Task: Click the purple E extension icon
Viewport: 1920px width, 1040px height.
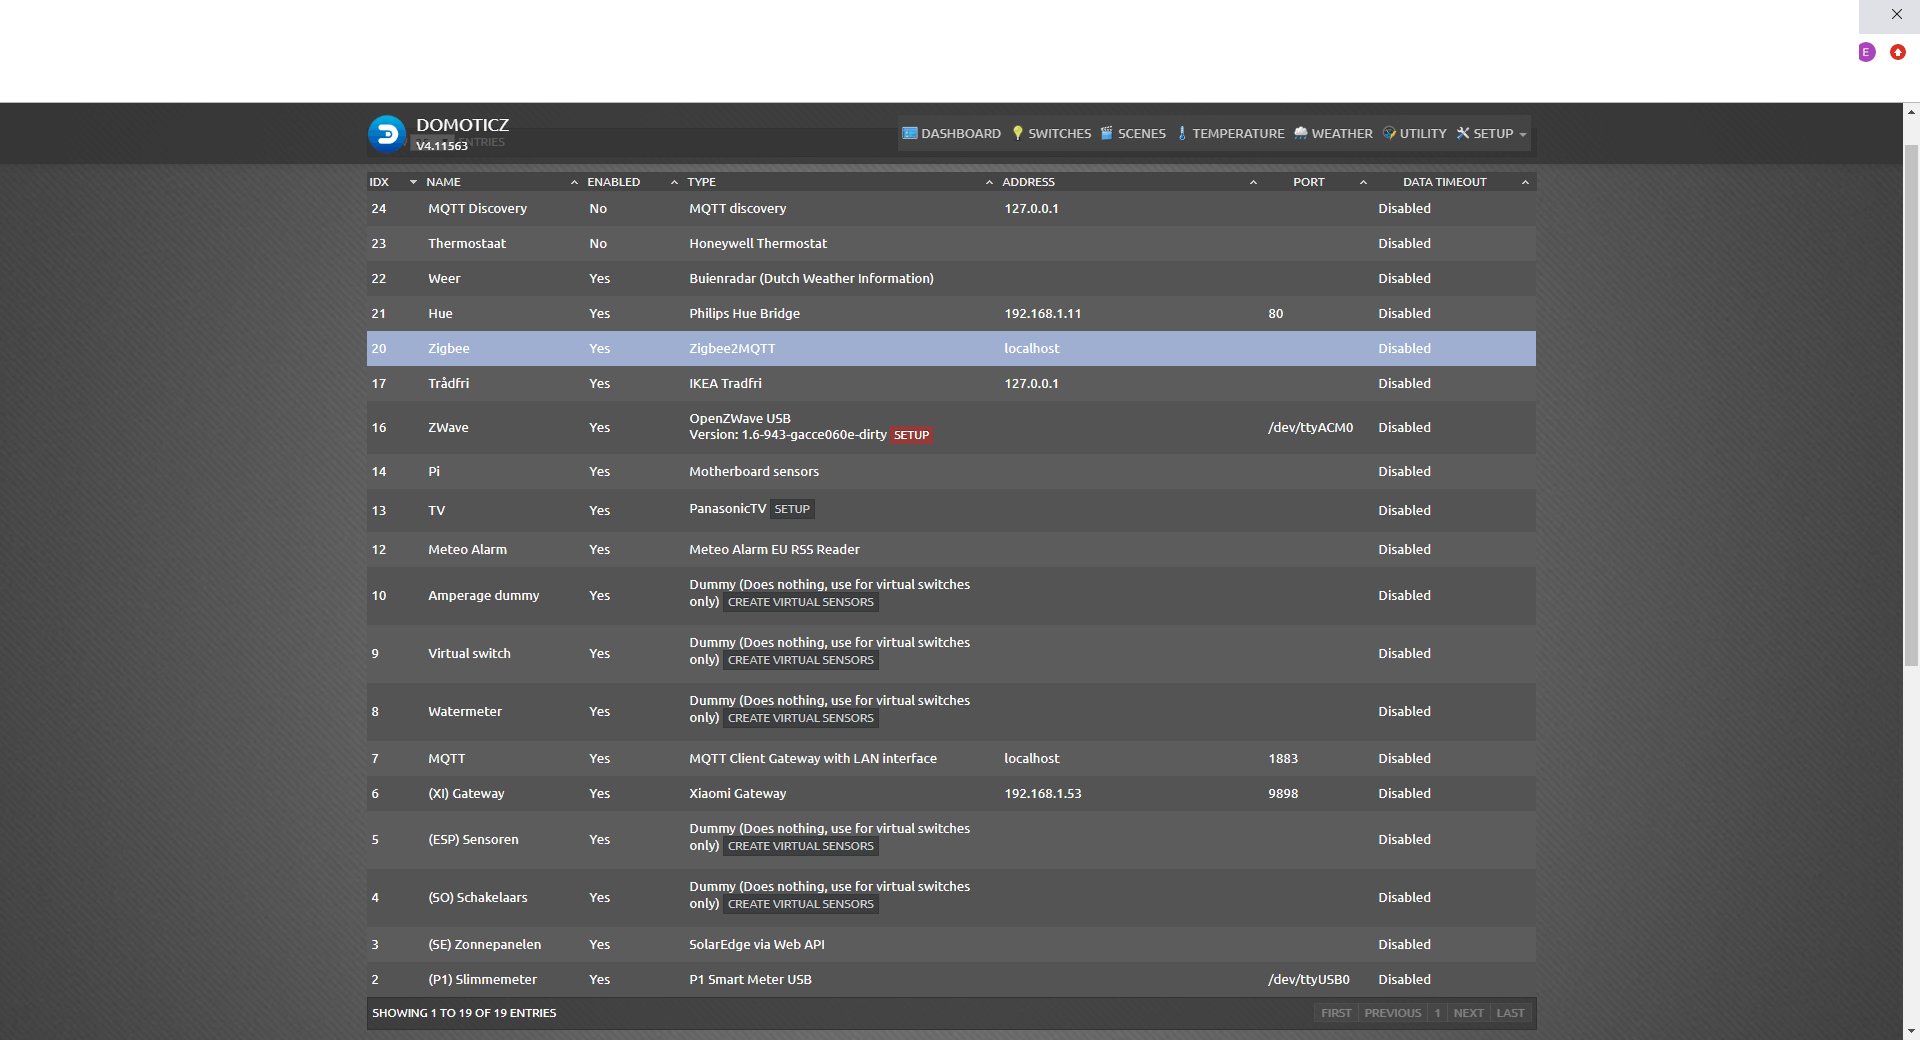Action: click(x=1866, y=52)
